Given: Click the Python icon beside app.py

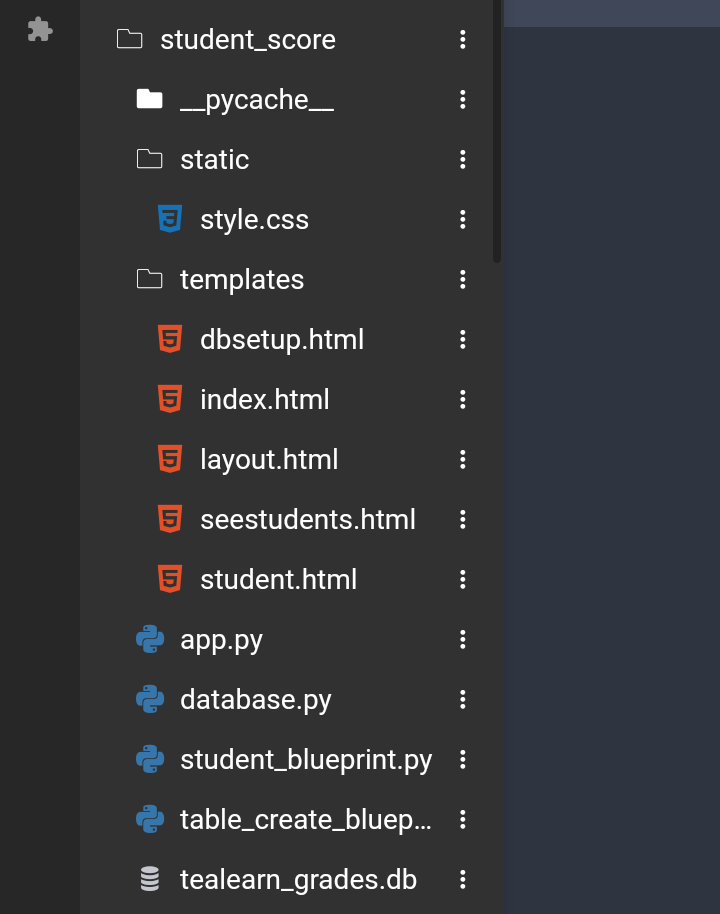Looking at the screenshot, I should [150, 639].
